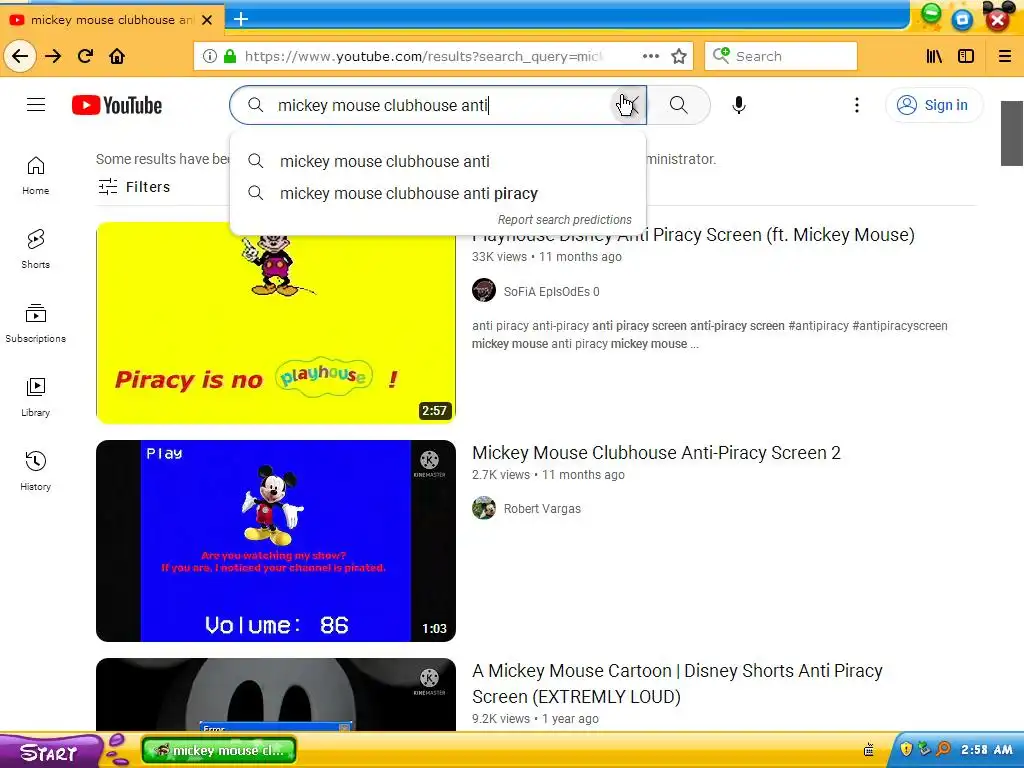The width and height of the screenshot is (1024, 768).
Task: Close the mickey mouse clubhouse tab
Action: point(207,20)
